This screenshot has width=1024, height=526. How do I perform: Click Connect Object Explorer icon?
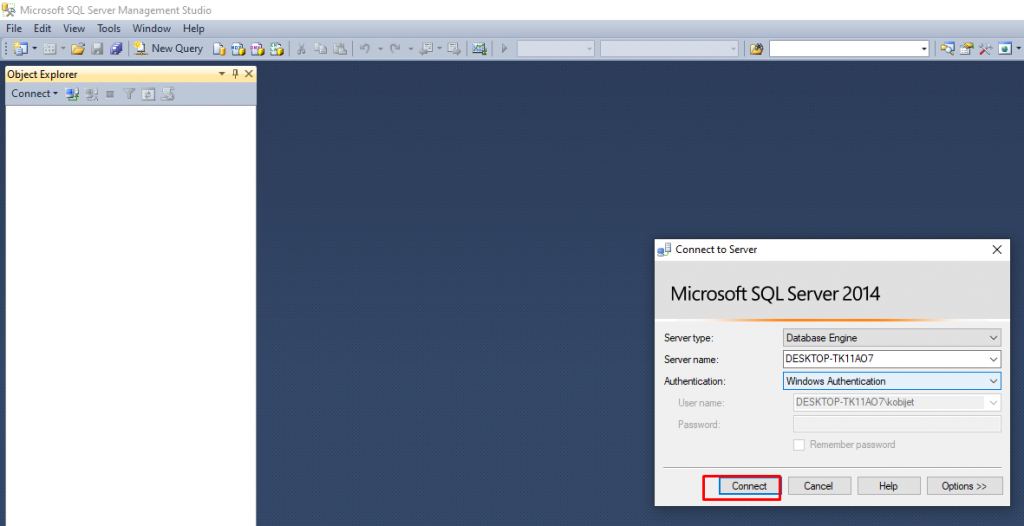(72, 94)
